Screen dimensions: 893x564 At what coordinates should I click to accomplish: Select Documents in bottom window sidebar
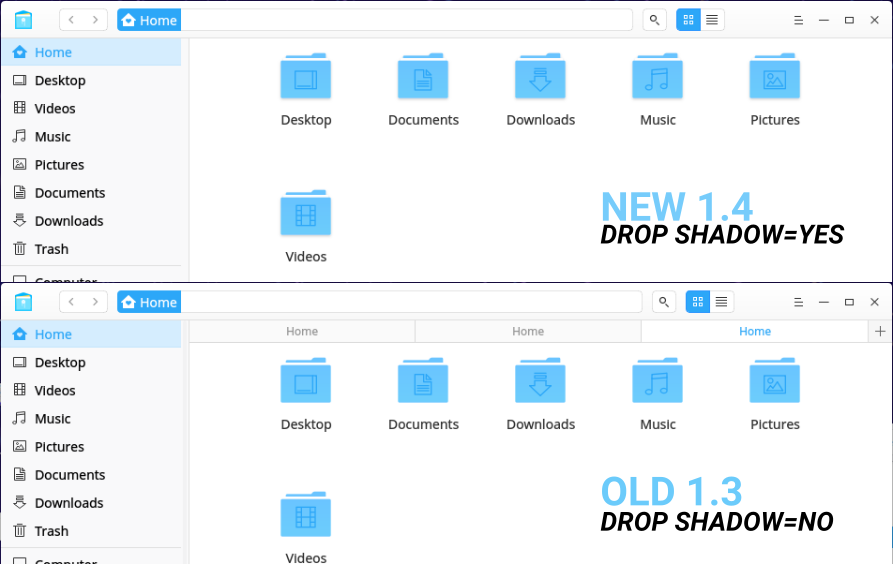coord(91,475)
